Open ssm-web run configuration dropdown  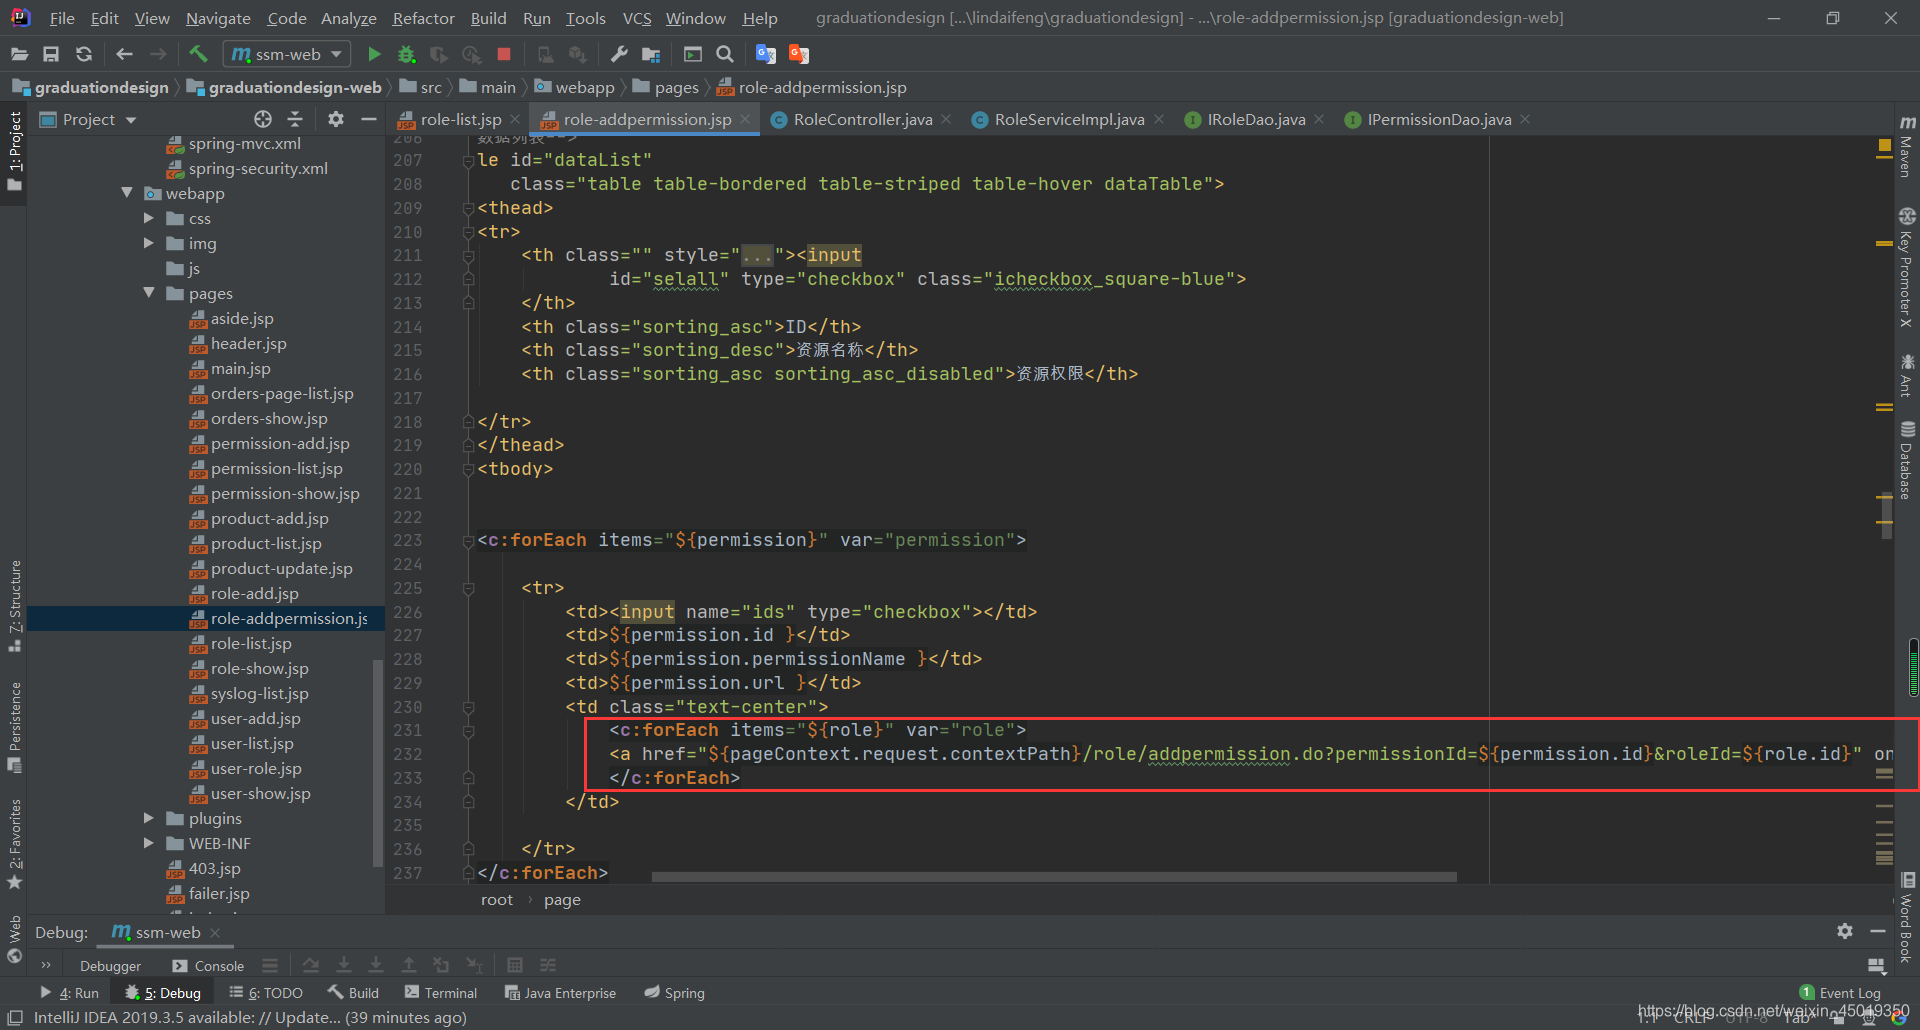(x=287, y=54)
